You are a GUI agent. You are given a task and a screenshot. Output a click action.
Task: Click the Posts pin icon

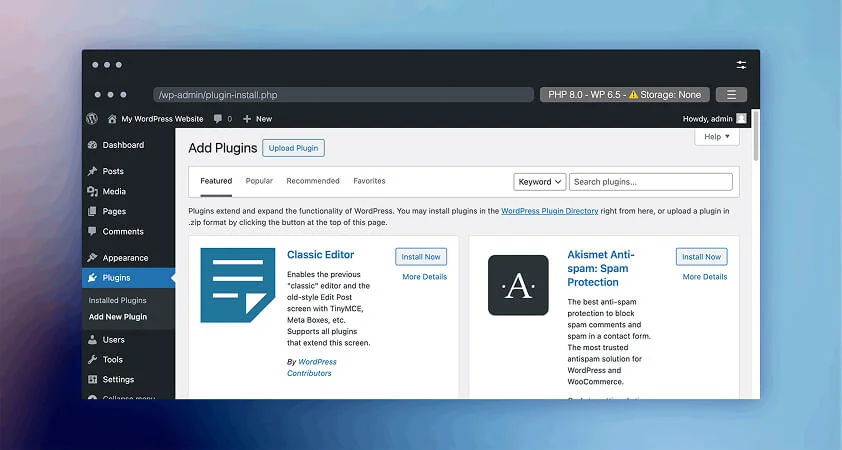coord(92,171)
